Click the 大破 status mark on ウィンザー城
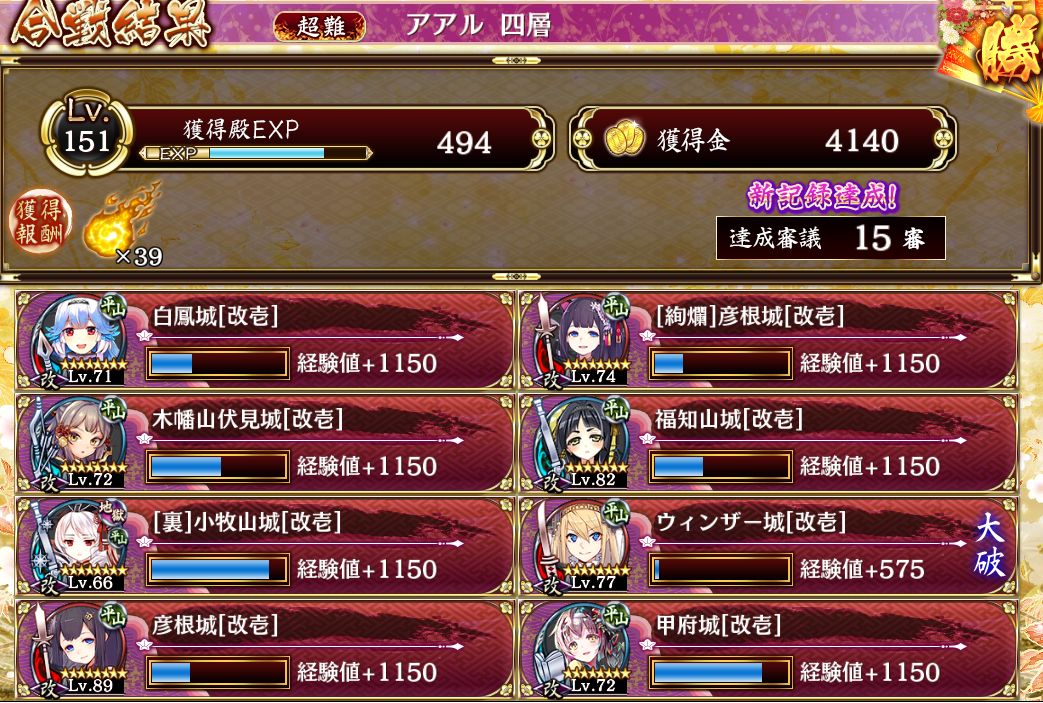Image resolution: width=1043 pixels, height=703 pixels. [988, 547]
